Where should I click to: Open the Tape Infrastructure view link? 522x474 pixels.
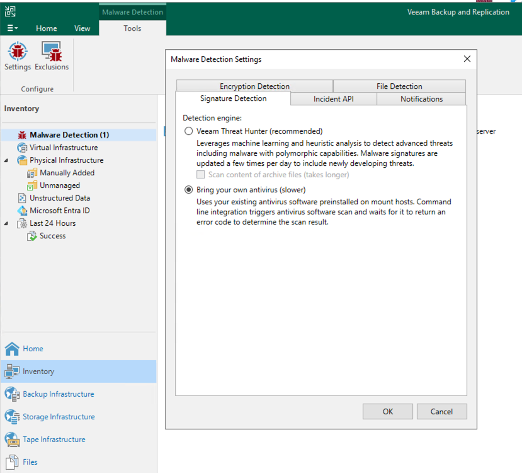pos(54,440)
